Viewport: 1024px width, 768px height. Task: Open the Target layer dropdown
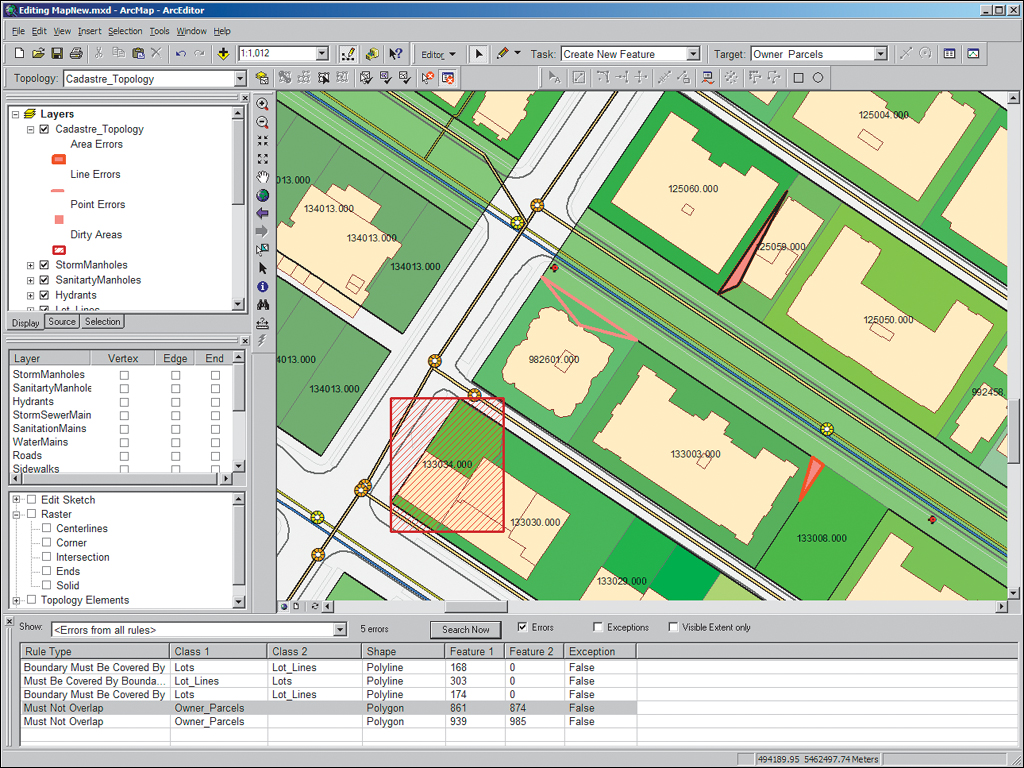point(880,54)
